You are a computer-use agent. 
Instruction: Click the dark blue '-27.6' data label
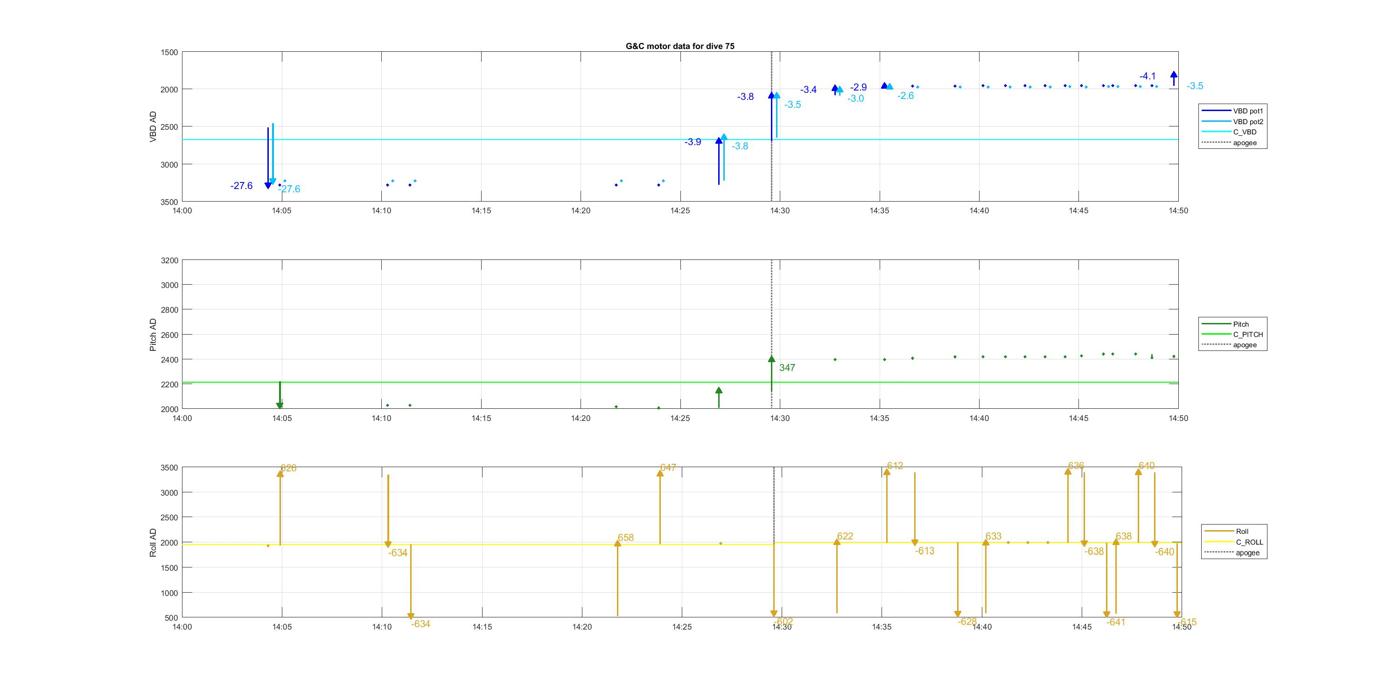pos(241,186)
